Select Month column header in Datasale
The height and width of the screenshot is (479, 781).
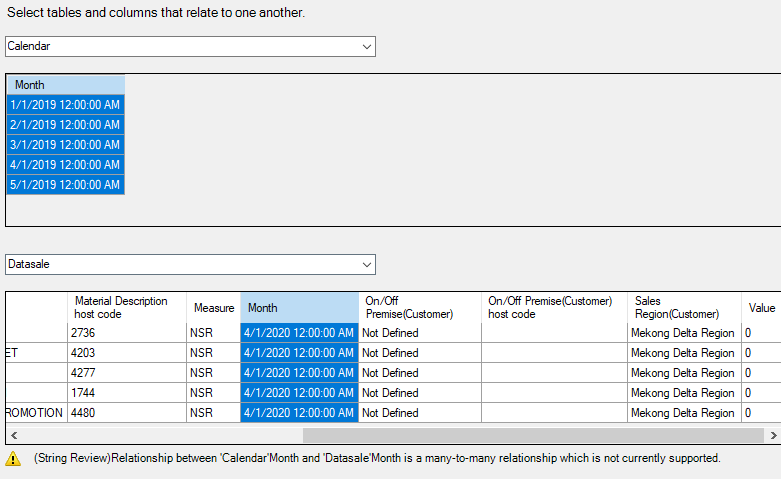(x=299, y=308)
